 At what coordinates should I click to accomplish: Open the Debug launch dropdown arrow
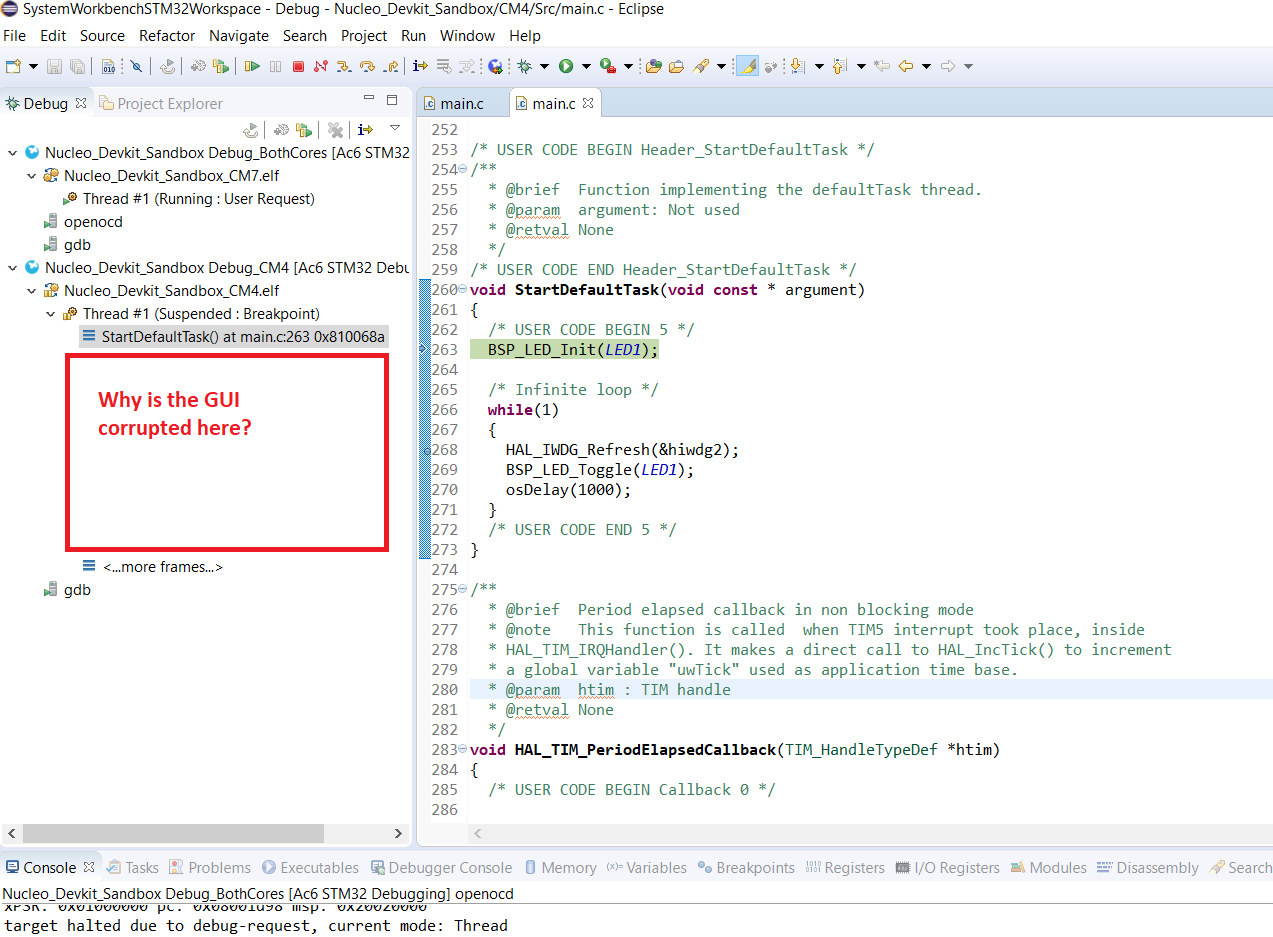pos(544,66)
